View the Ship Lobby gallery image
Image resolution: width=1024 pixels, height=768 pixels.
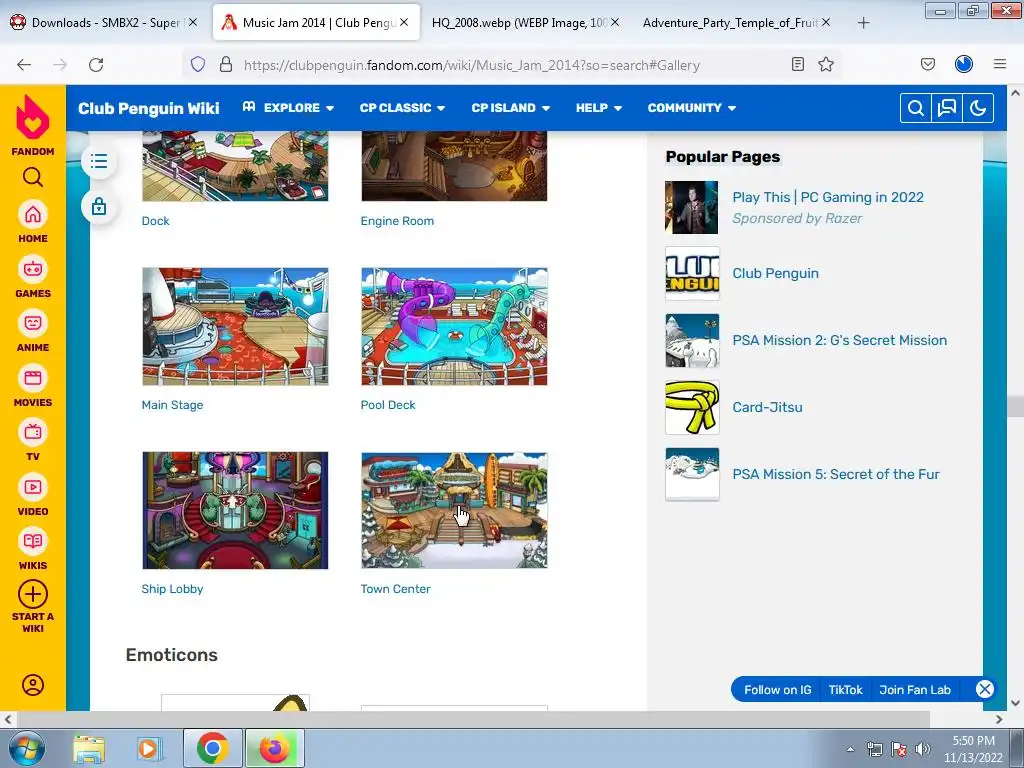(235, 510)
